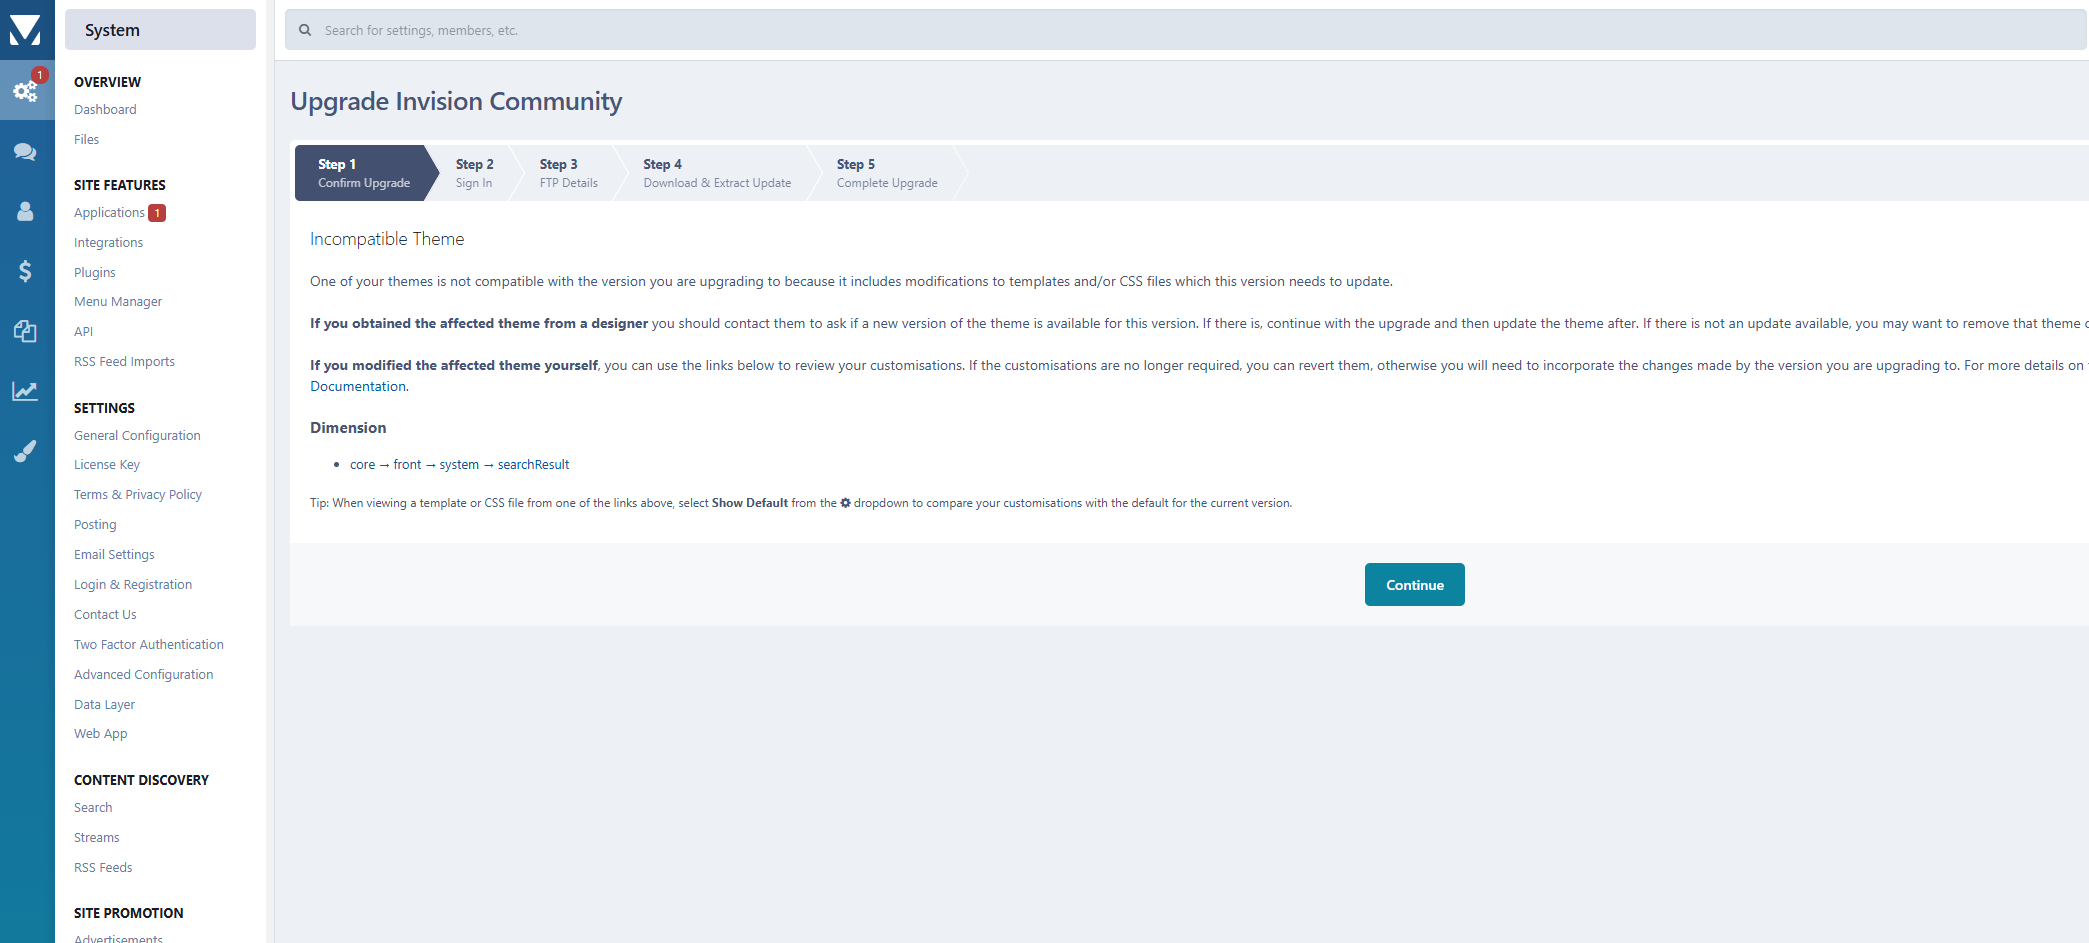
Task: Open the Pages documents icon
Action: (25, 331)
